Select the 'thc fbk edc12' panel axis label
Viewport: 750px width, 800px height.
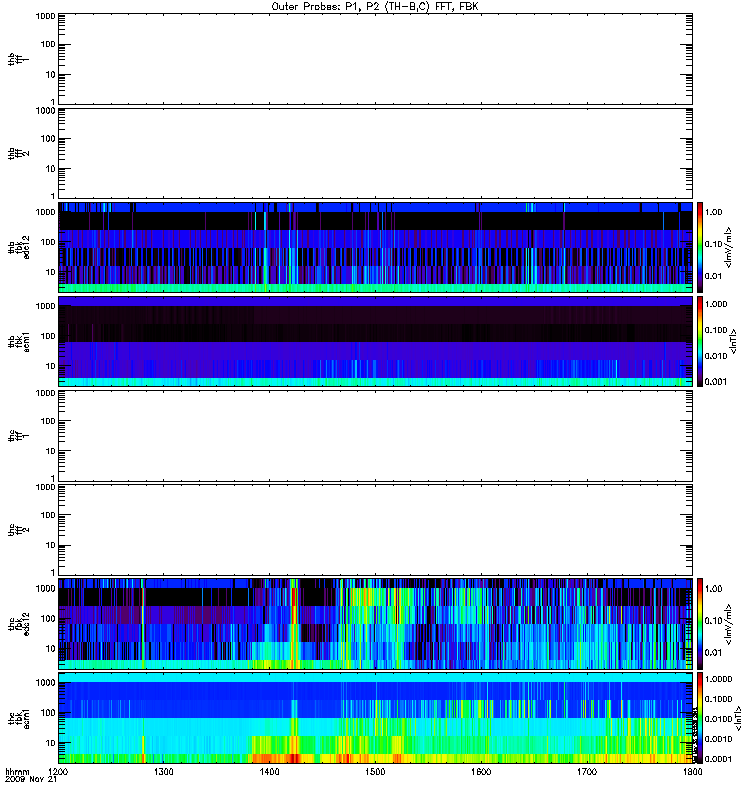point(18,623)
